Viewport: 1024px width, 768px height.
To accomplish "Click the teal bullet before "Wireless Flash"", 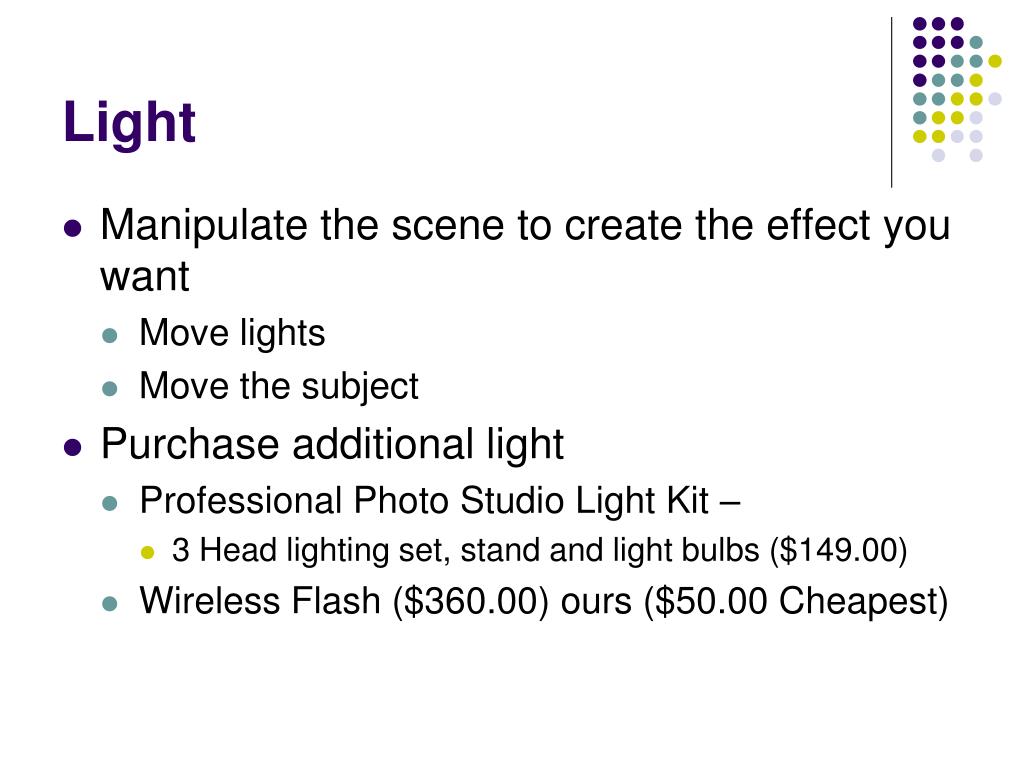I will [110, 604].
